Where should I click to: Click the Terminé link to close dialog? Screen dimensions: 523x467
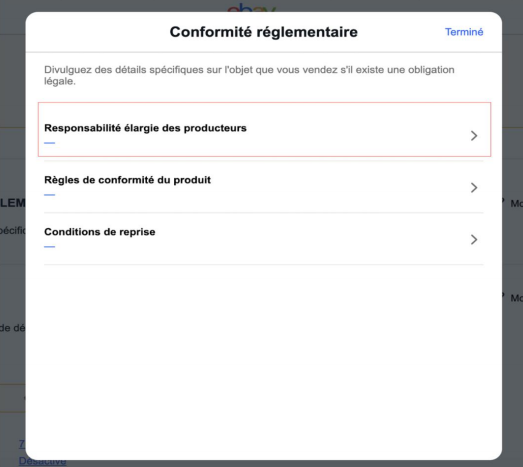(464, 32)
